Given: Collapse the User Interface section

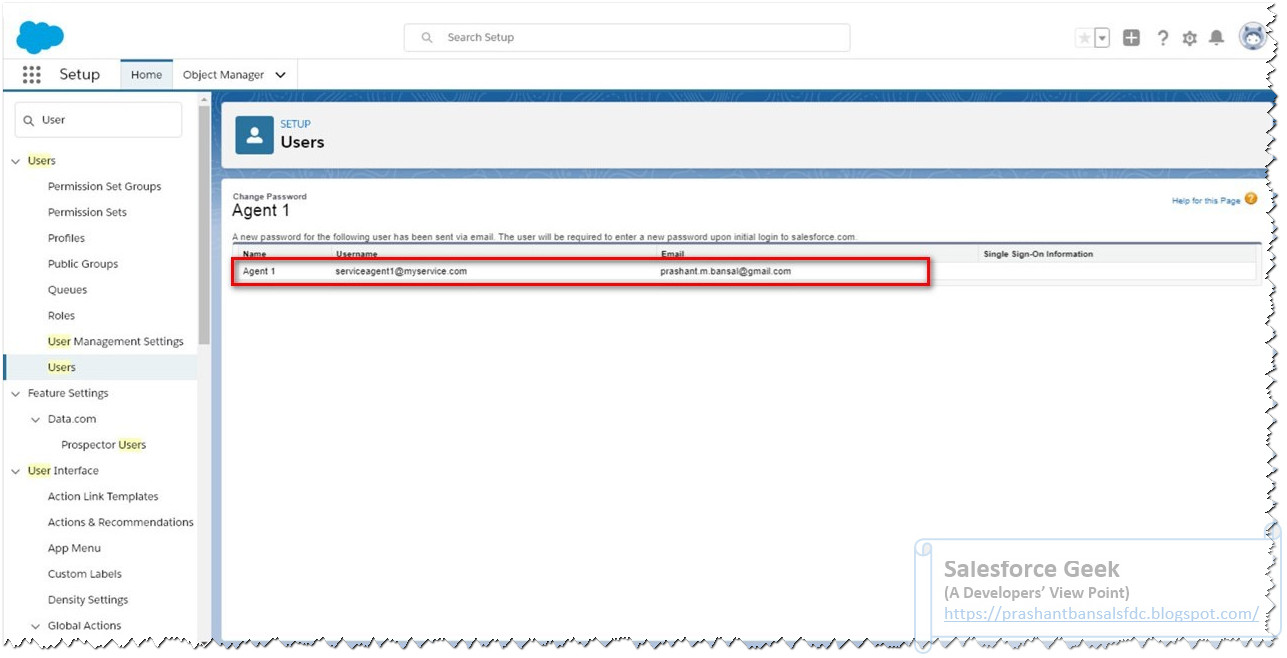Looking at the screenshot, I should pos(15,471).
